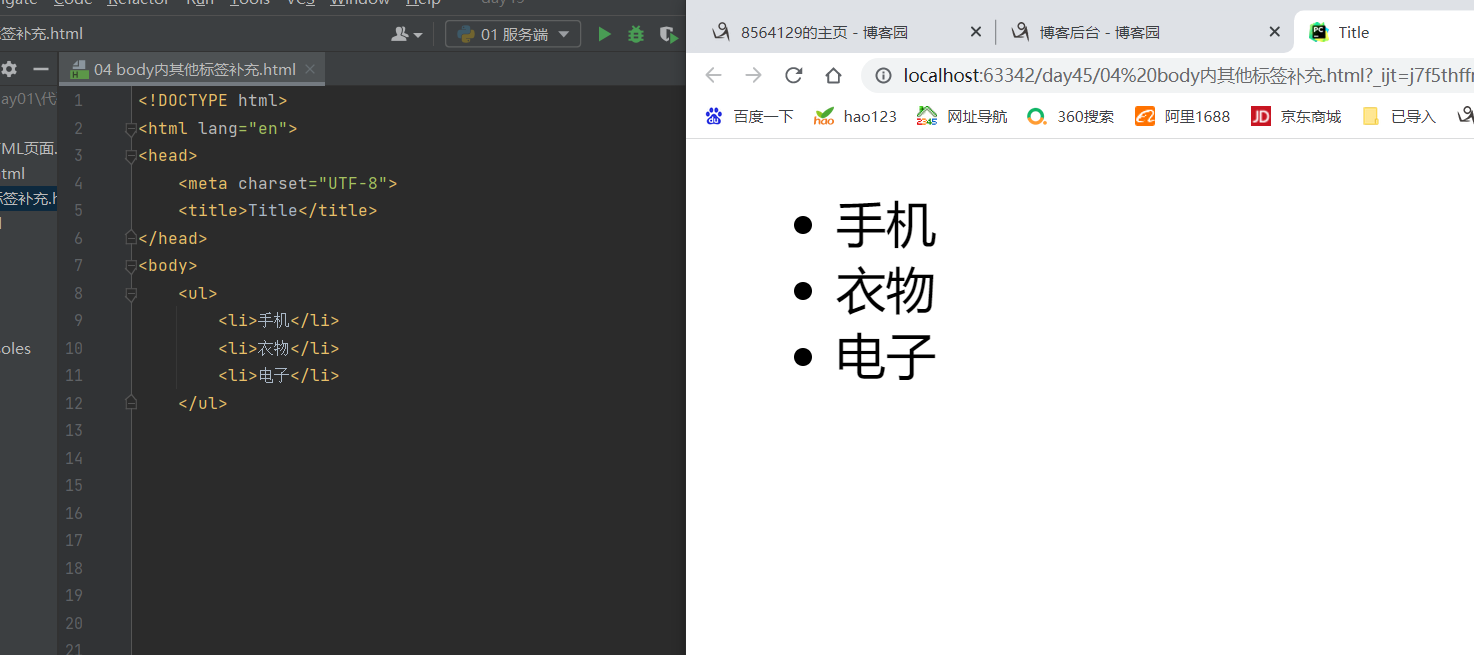The width and height of the screenshot is (1474, 655).
Task: Open the Window menu in PyCharm
Action: pyautogui.click(x=359, y=3)
